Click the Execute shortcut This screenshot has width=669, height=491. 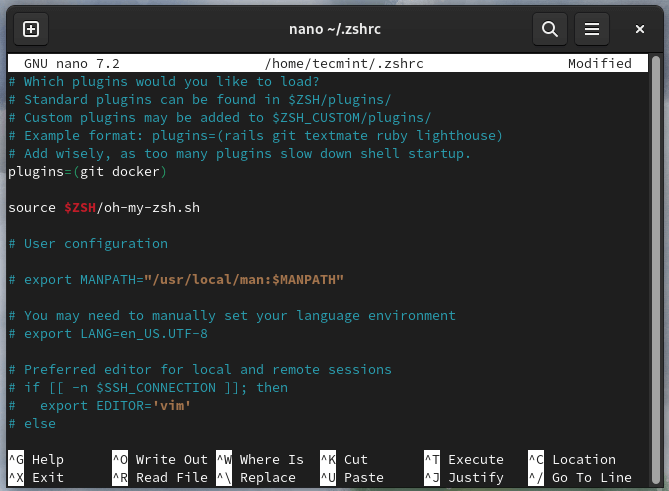coord(475,460)
